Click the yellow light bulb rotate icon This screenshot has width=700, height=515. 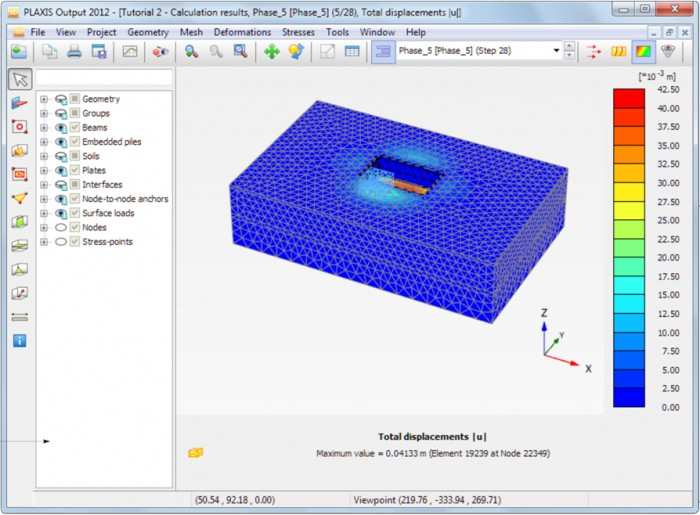click(296, 51)
